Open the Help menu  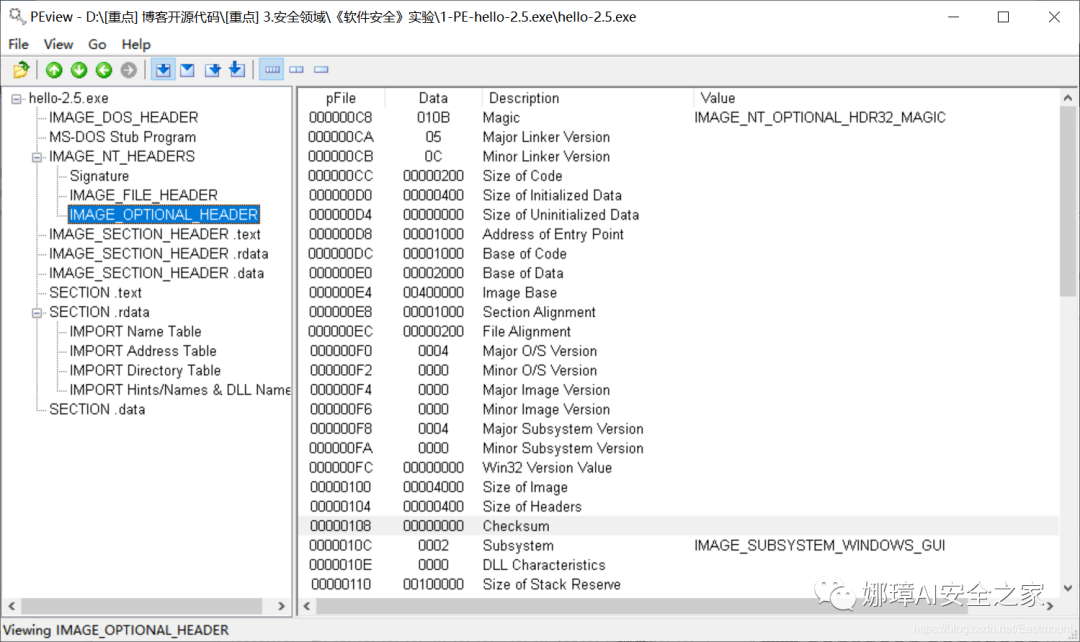tap(136, 44)
